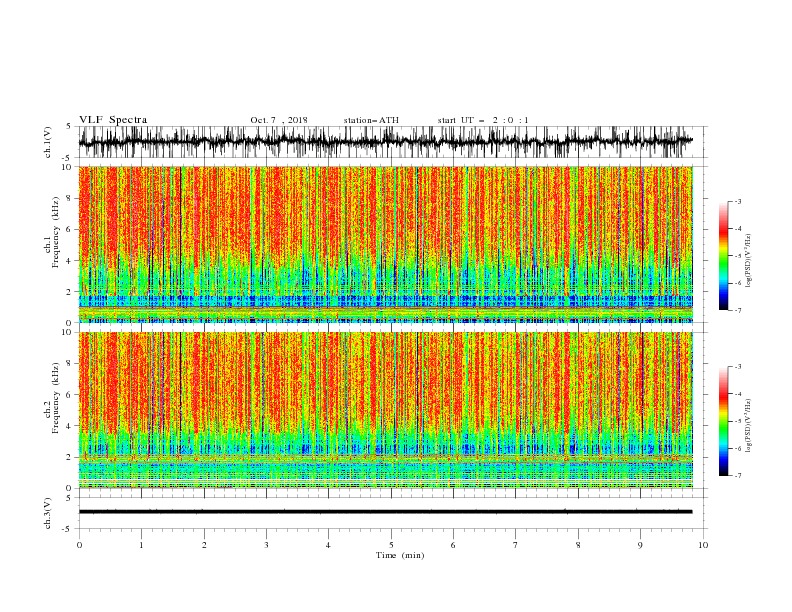The image size is (792, 612).
Task: Click the ch.1 PSD color bar
Action: click(x=723, y=256)
